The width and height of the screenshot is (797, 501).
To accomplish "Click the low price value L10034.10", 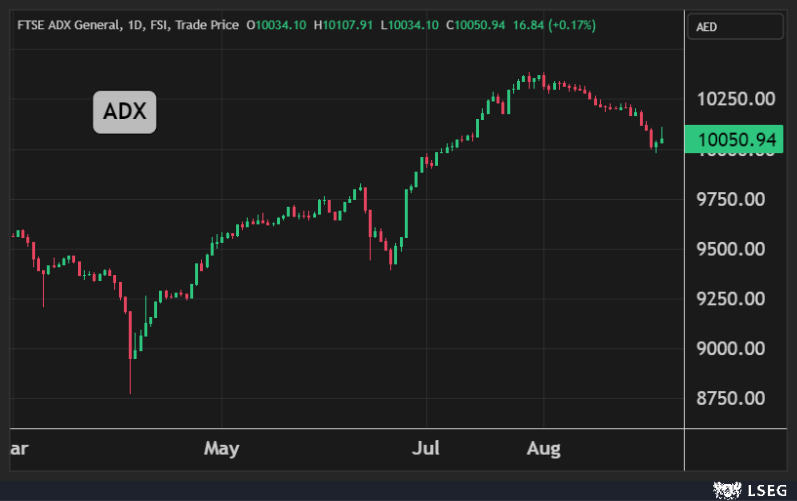I will (x=412, y=24).
